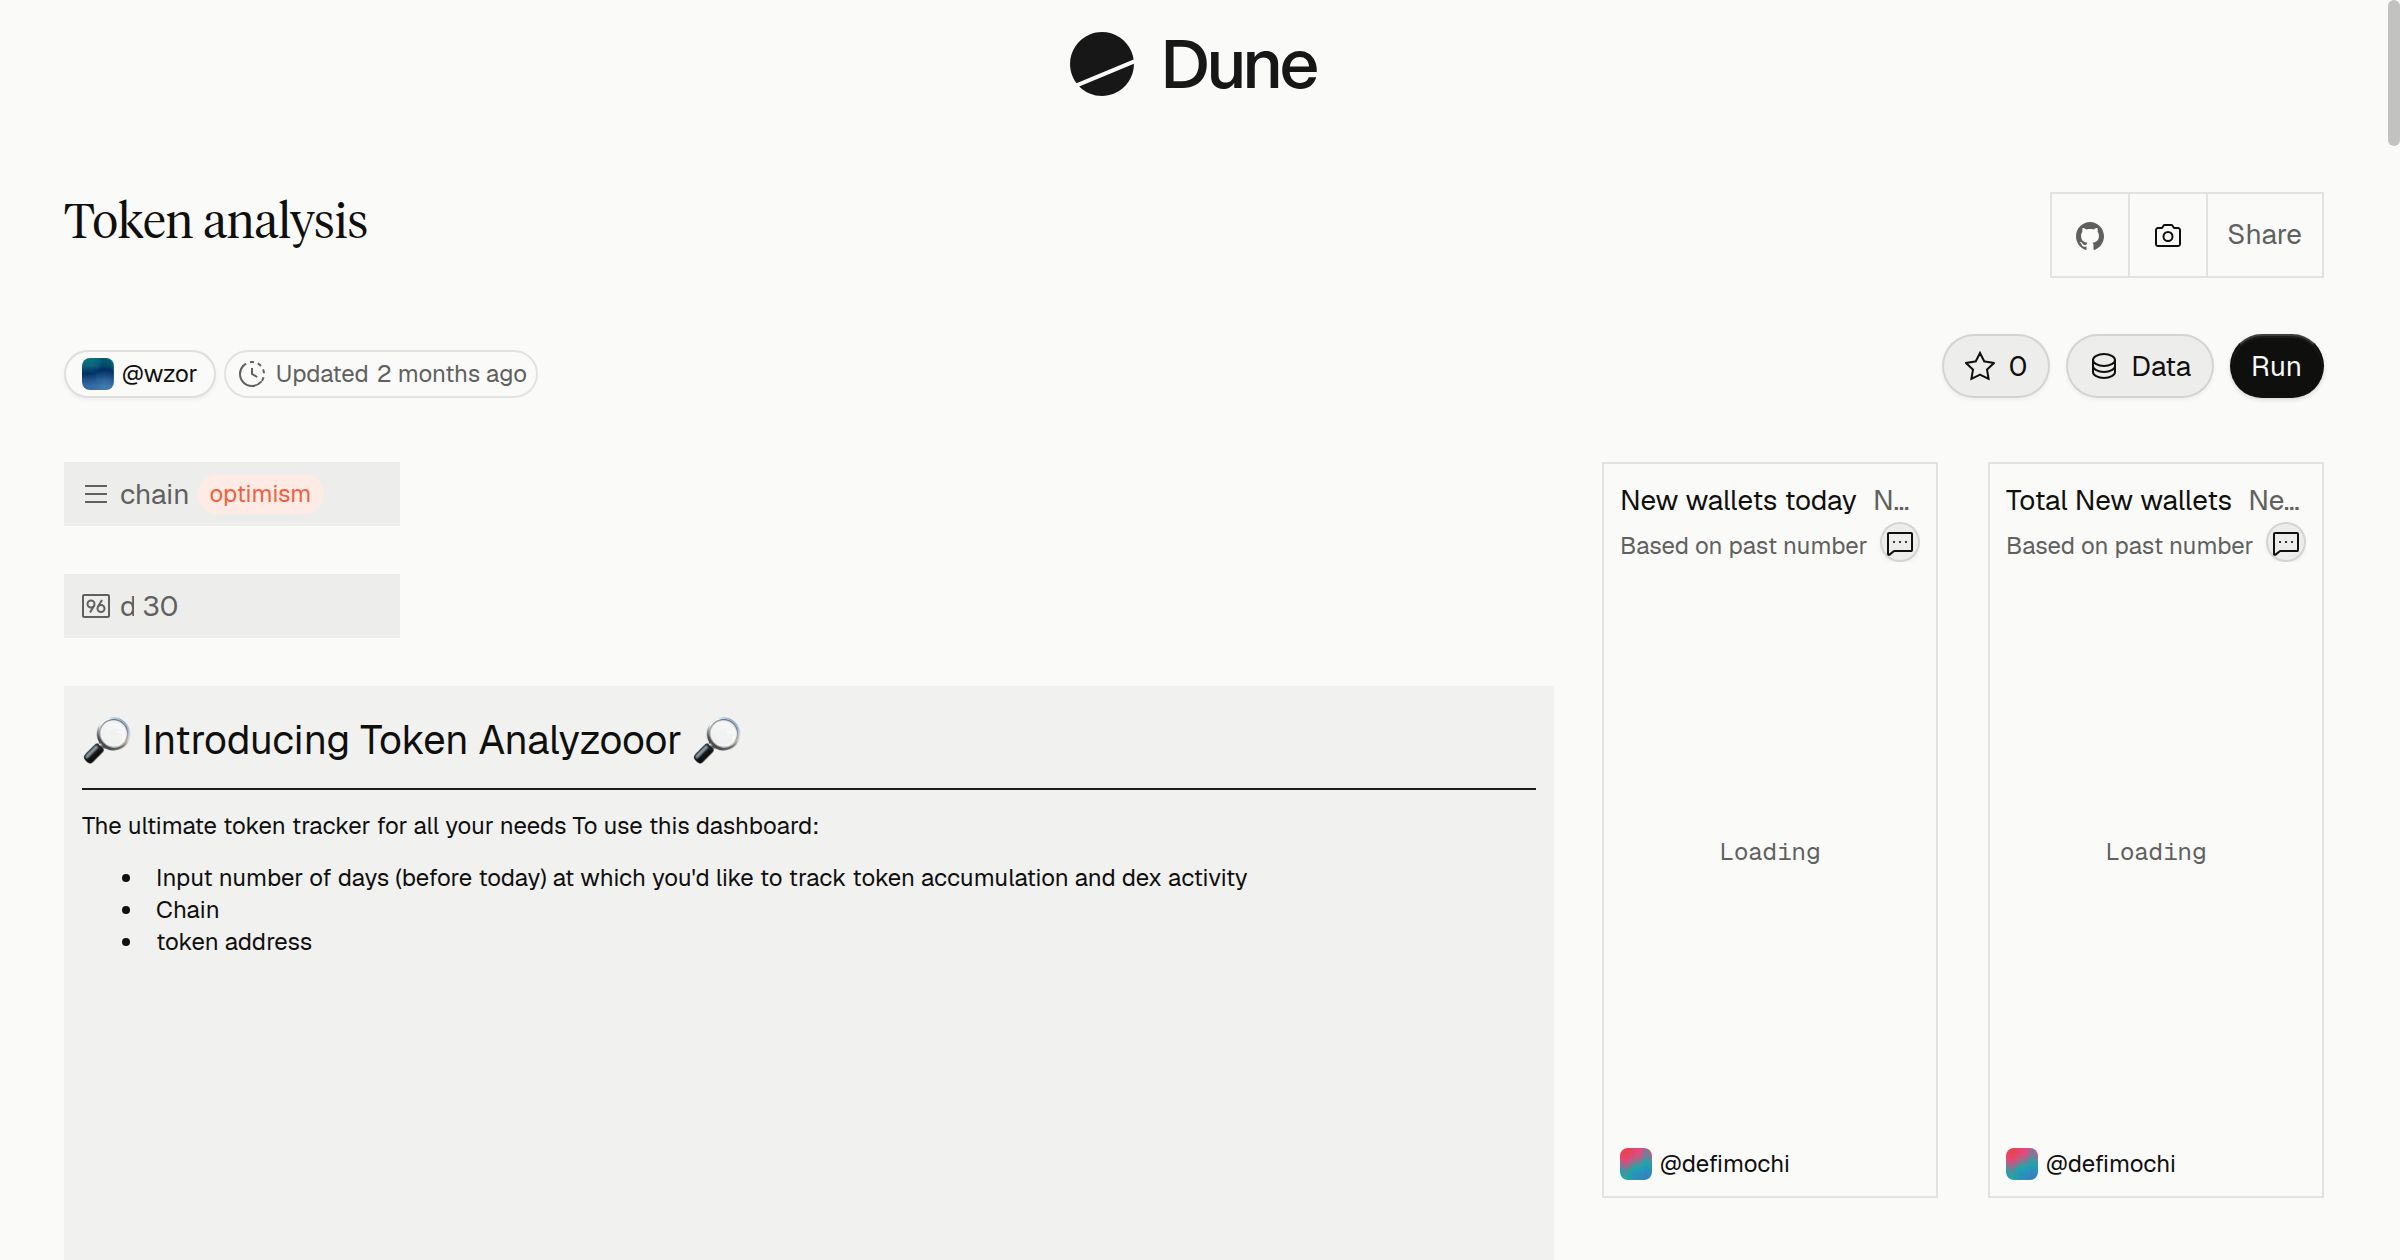The height and width of the screenshot is (1260, 2400).
Task: Click the defimochi avatar under Total New wallets
Action: [2021, 1164]
